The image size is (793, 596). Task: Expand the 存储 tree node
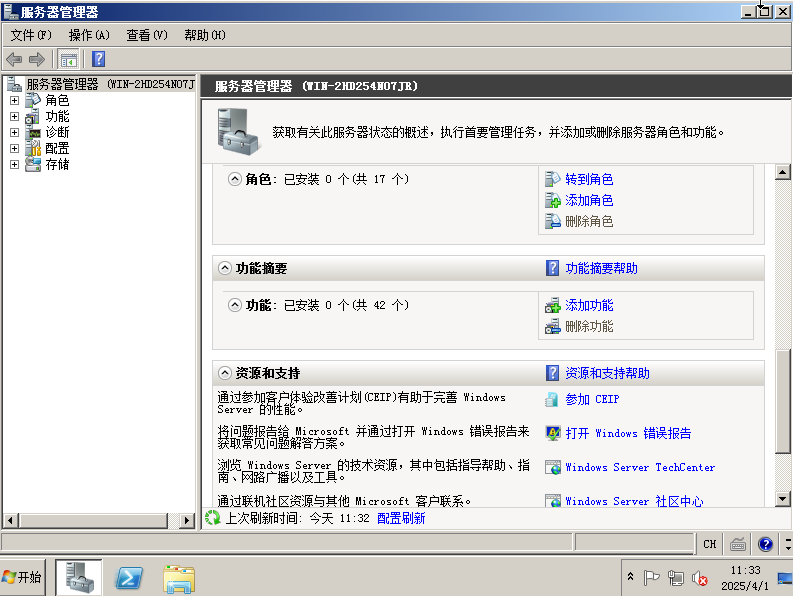(x=15, y=164)
